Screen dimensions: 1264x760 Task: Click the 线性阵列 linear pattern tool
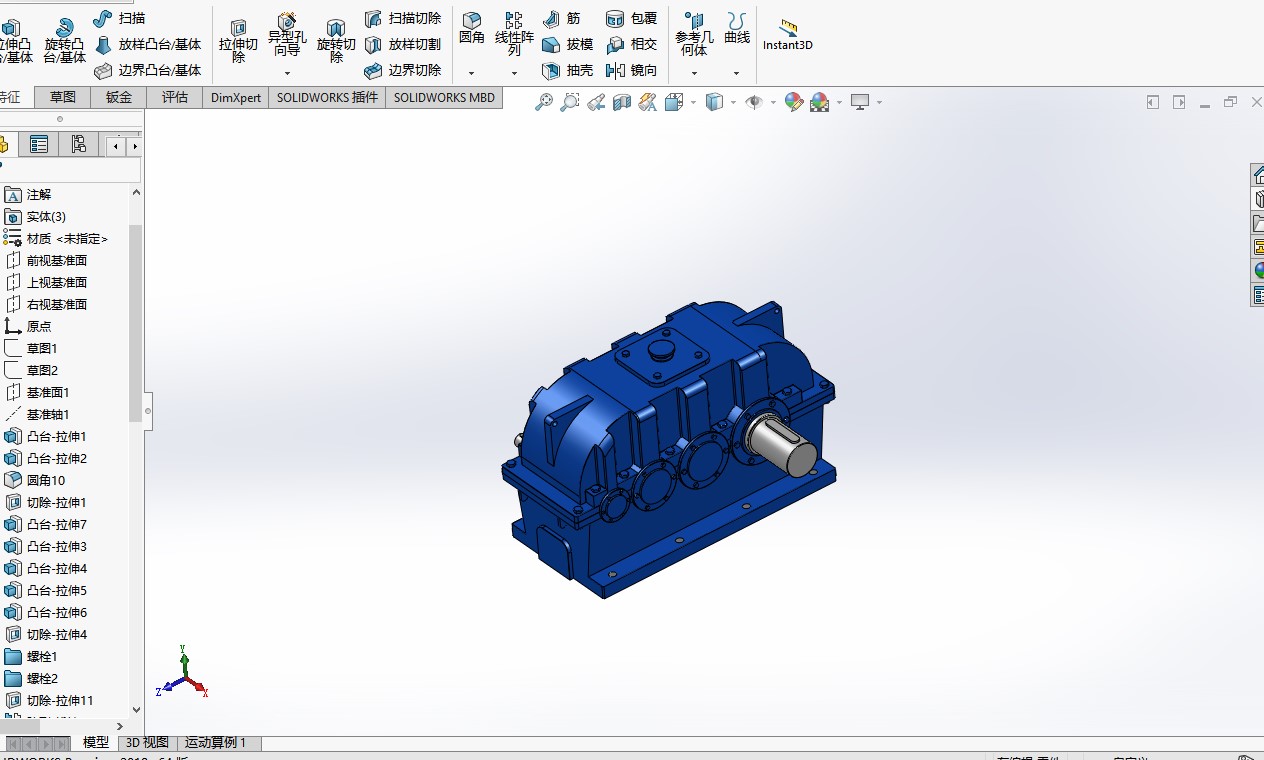514,34
